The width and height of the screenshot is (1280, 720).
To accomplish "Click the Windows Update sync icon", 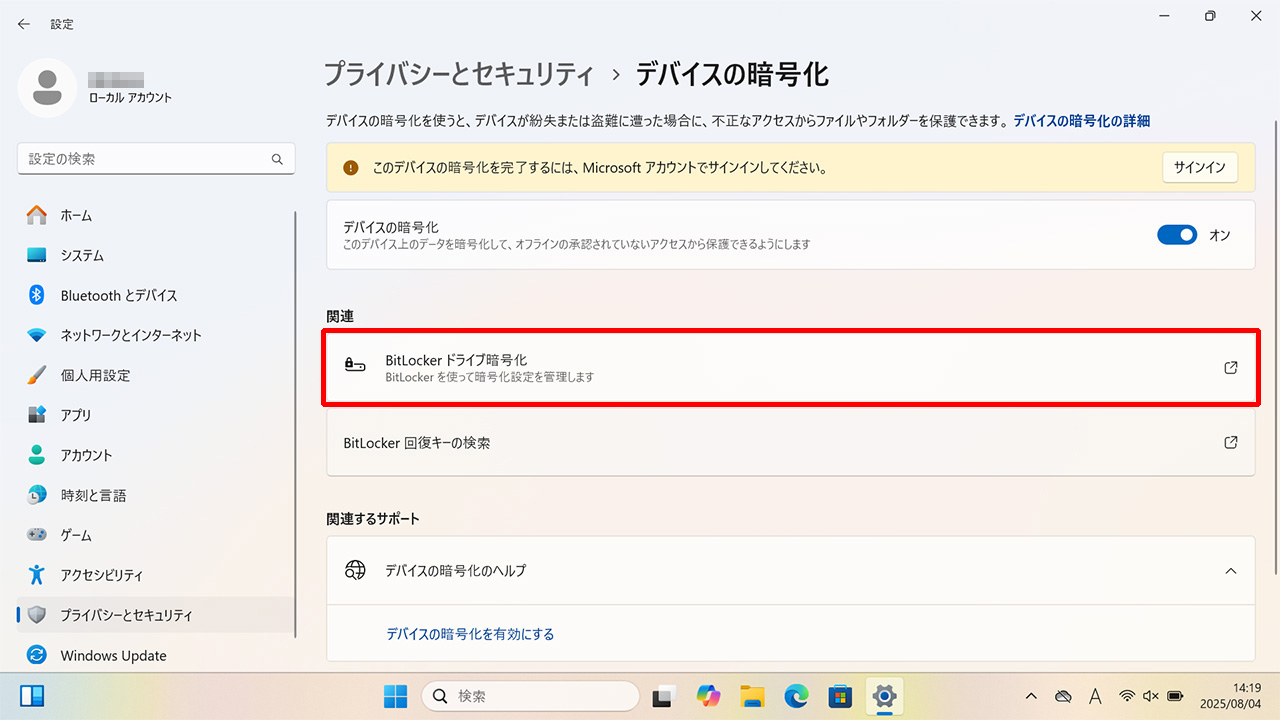I will point(37,656).
